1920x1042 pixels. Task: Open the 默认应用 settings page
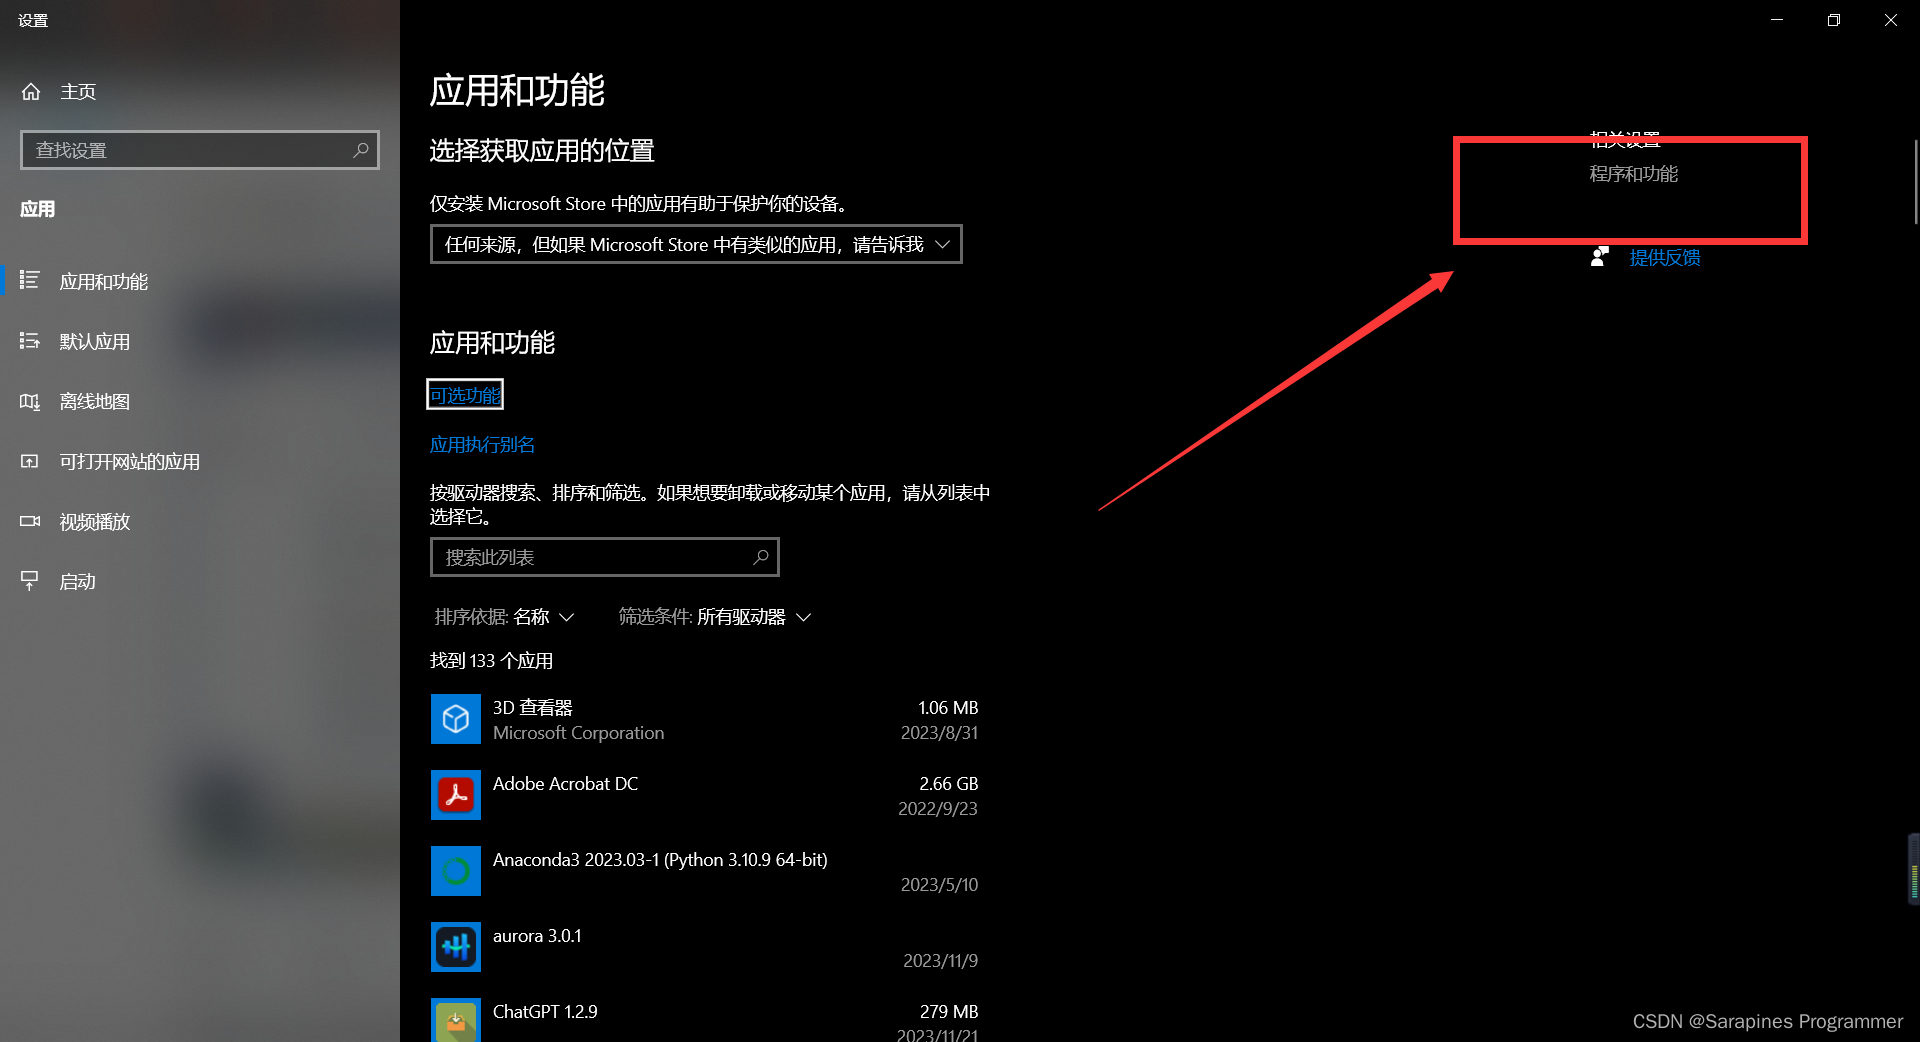pos(200,341)
